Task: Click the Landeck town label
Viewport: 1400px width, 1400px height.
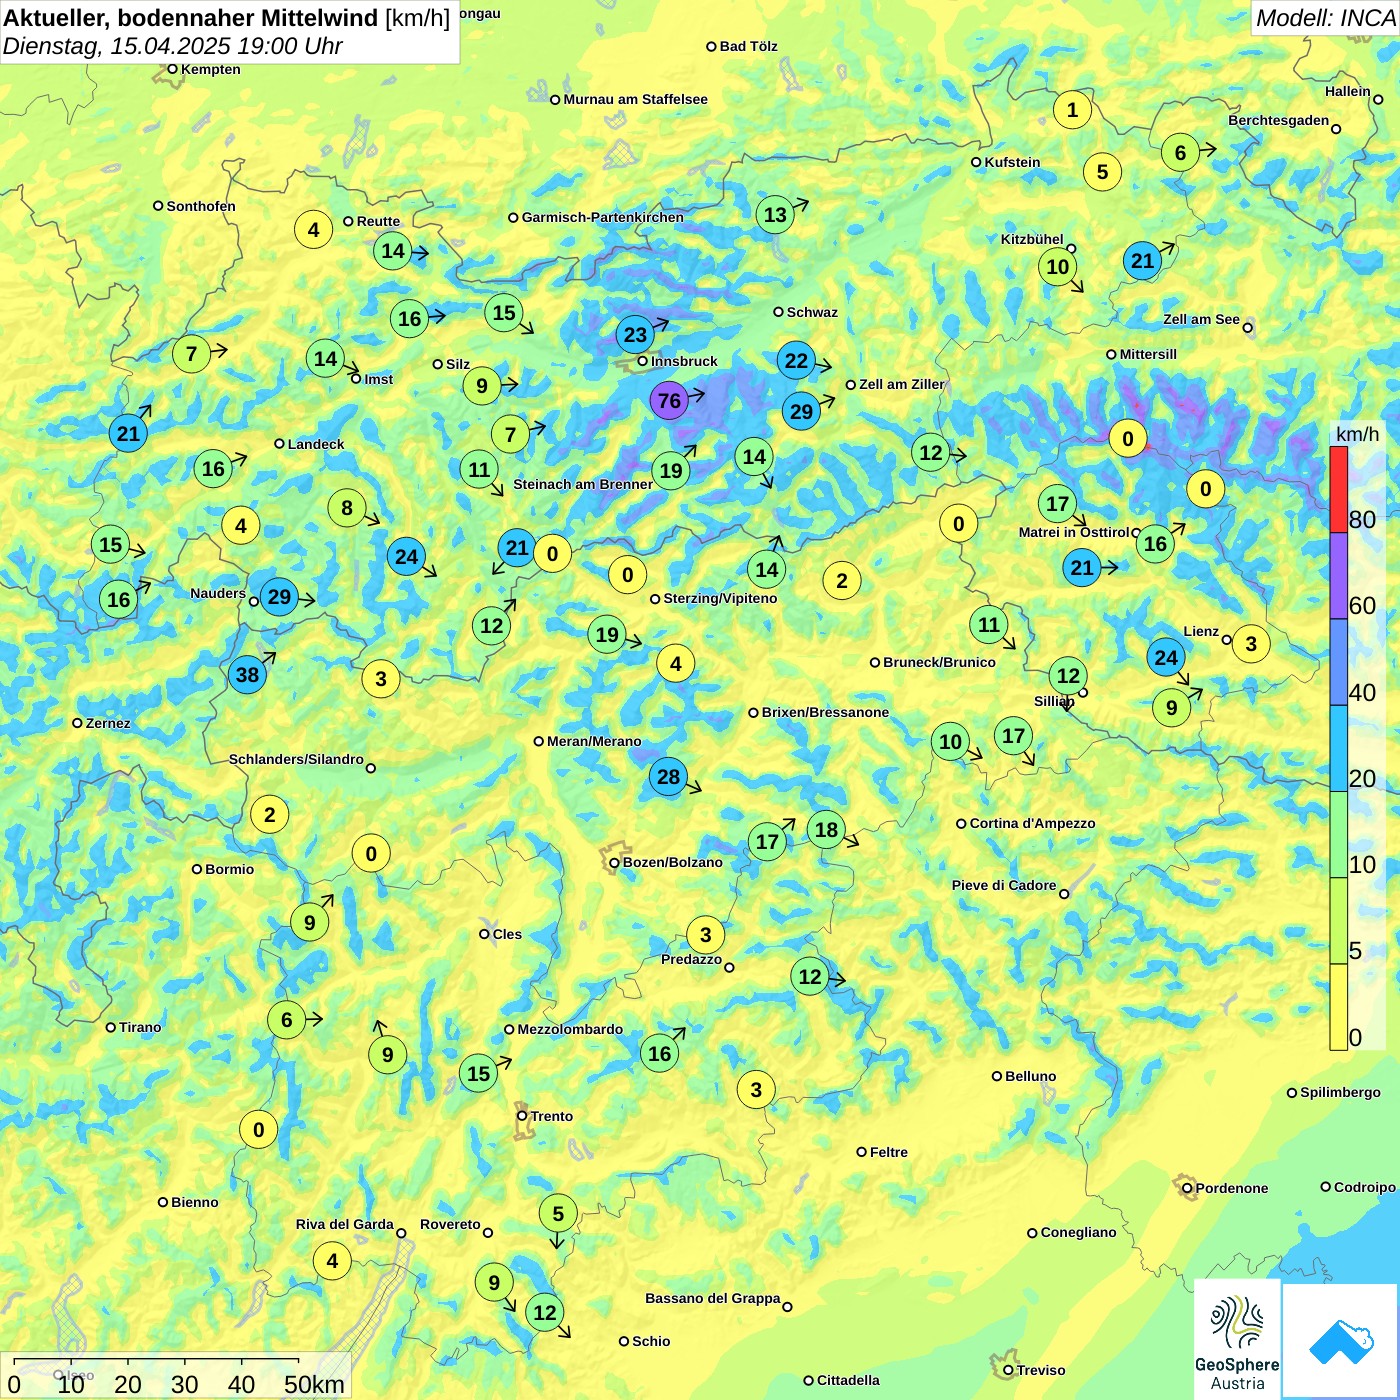Action: click(x=316, y=444)
